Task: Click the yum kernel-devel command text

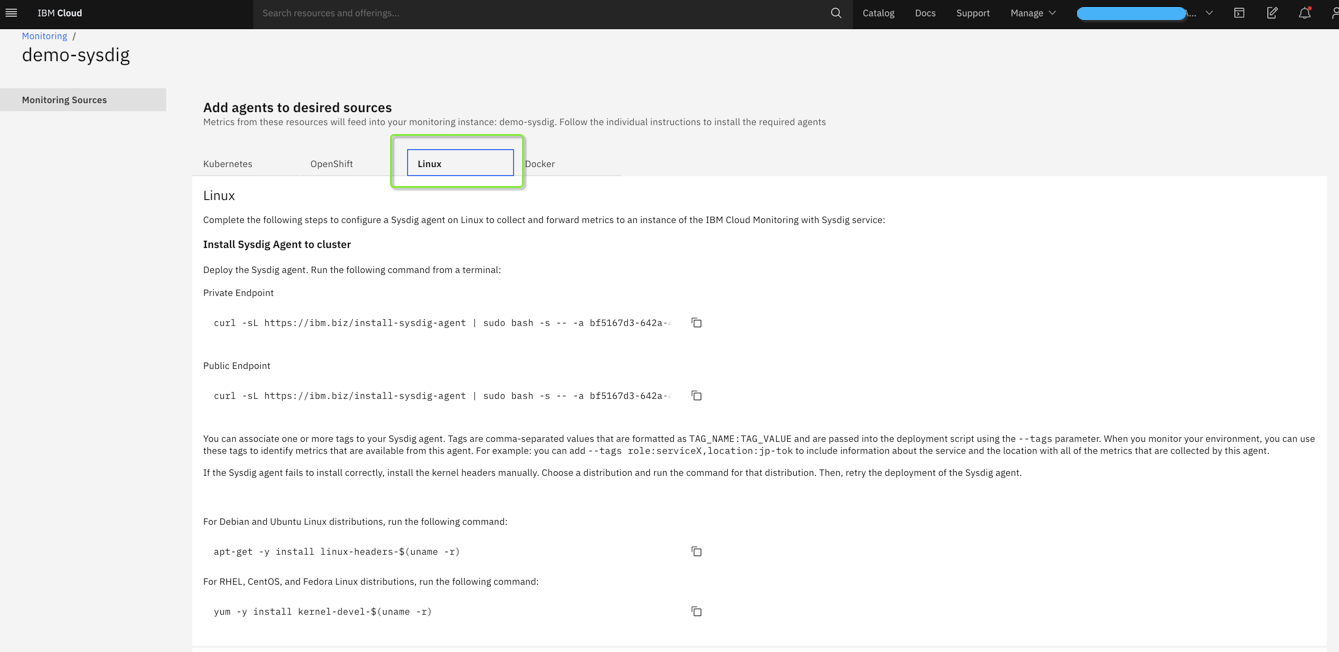Action: [323, 612]
